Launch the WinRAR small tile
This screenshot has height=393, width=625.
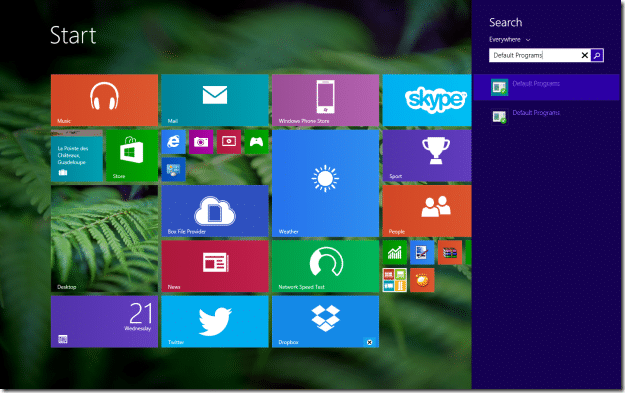point(450,252)
